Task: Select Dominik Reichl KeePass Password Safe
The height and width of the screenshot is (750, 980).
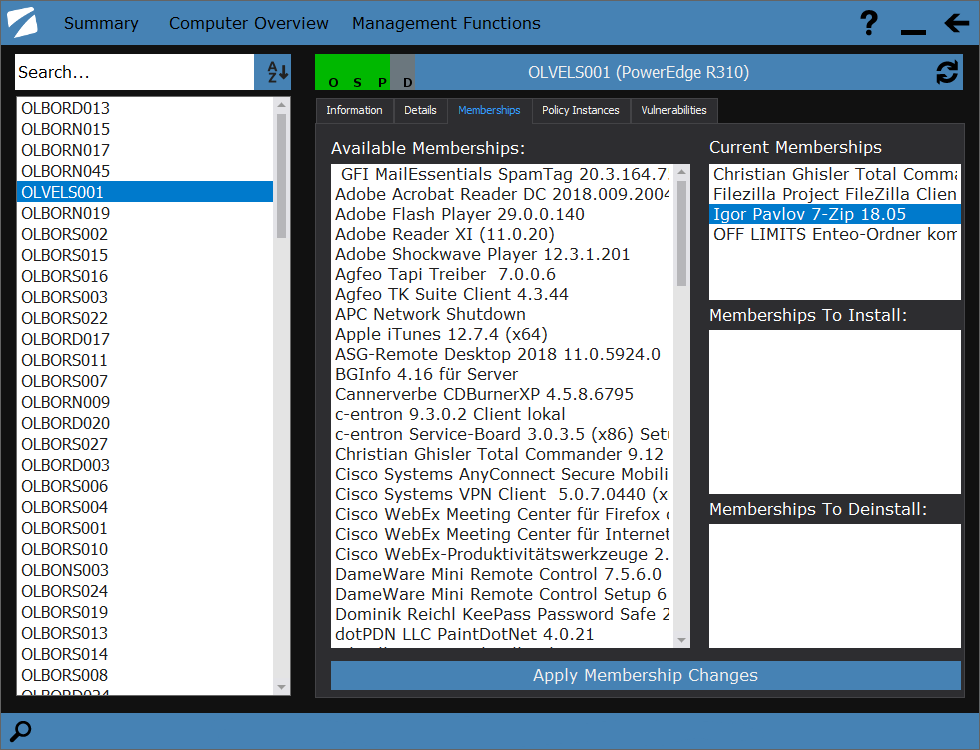Action: click(502, 614)
